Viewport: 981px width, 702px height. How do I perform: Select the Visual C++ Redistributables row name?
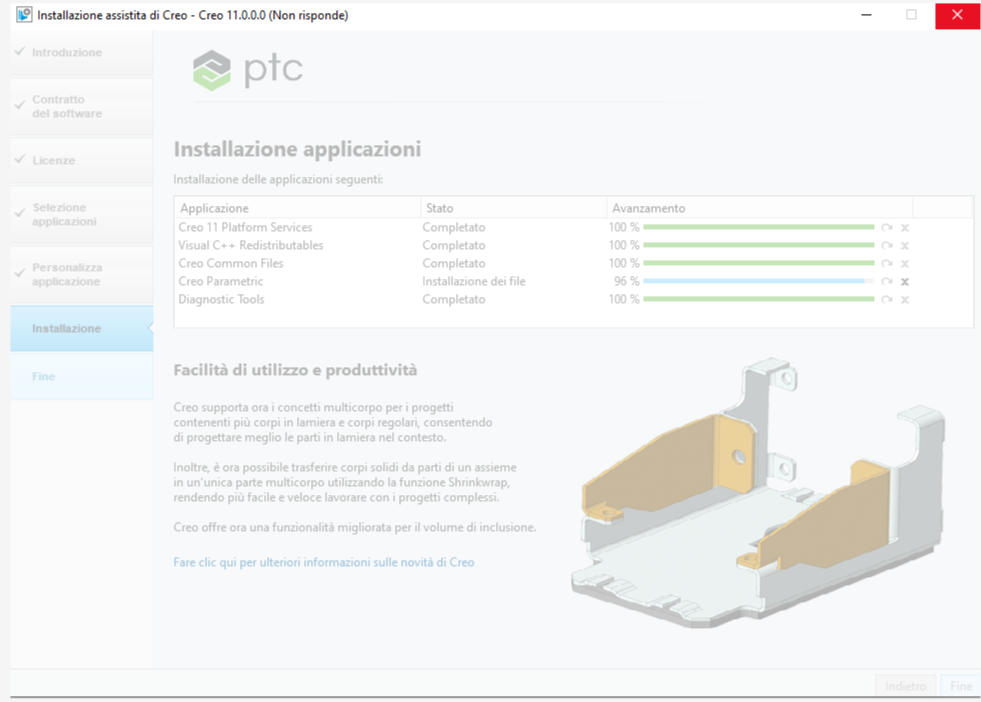(251, 245)
